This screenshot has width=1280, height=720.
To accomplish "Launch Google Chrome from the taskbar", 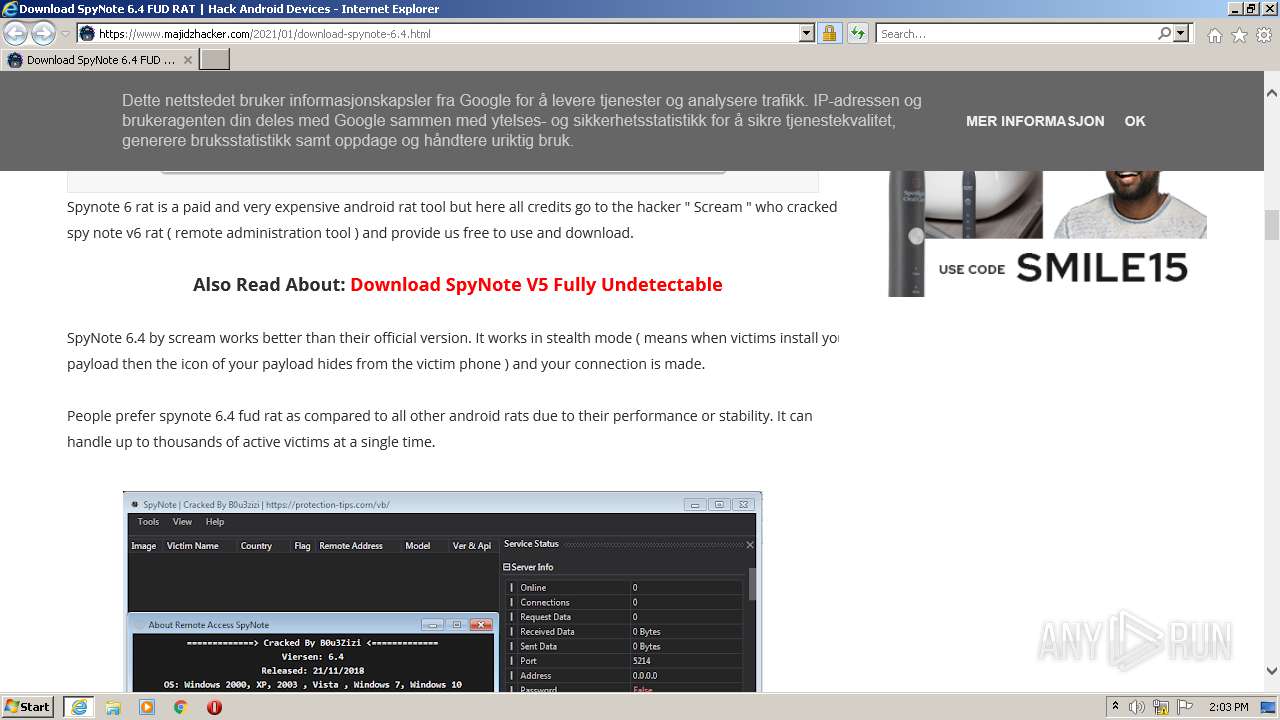I will coord(181,707).
